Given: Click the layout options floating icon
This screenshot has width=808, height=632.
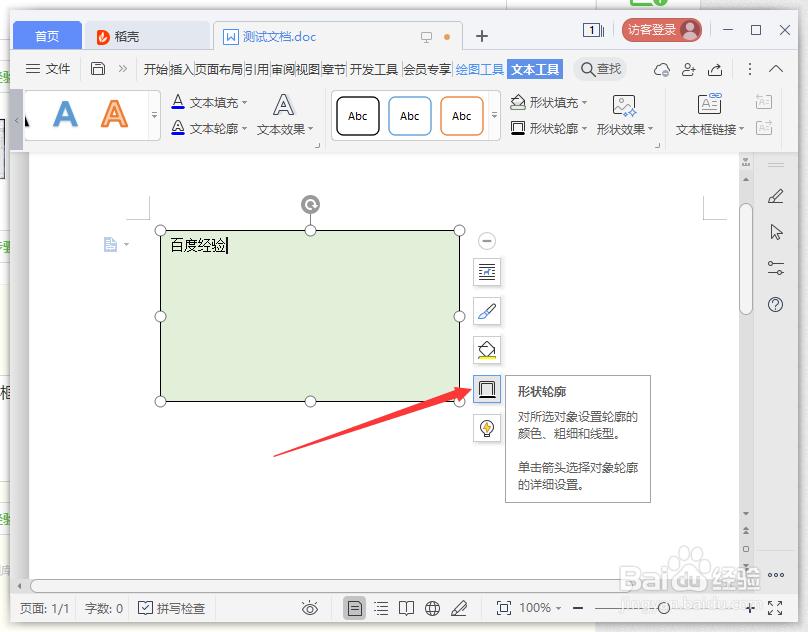Looking at the screenshot, I should click(x=487, y=272).
